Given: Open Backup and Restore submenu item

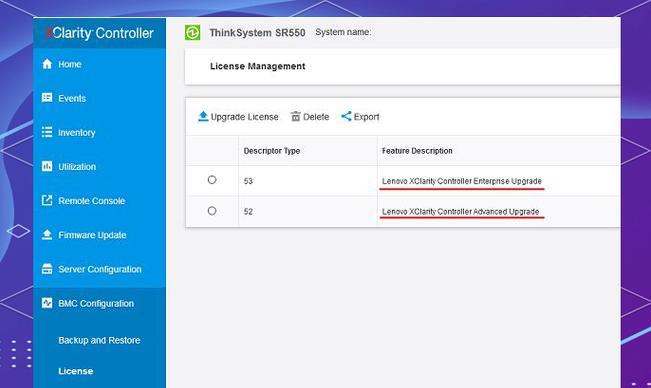Looking at the screenshot, I should (99, 340).
